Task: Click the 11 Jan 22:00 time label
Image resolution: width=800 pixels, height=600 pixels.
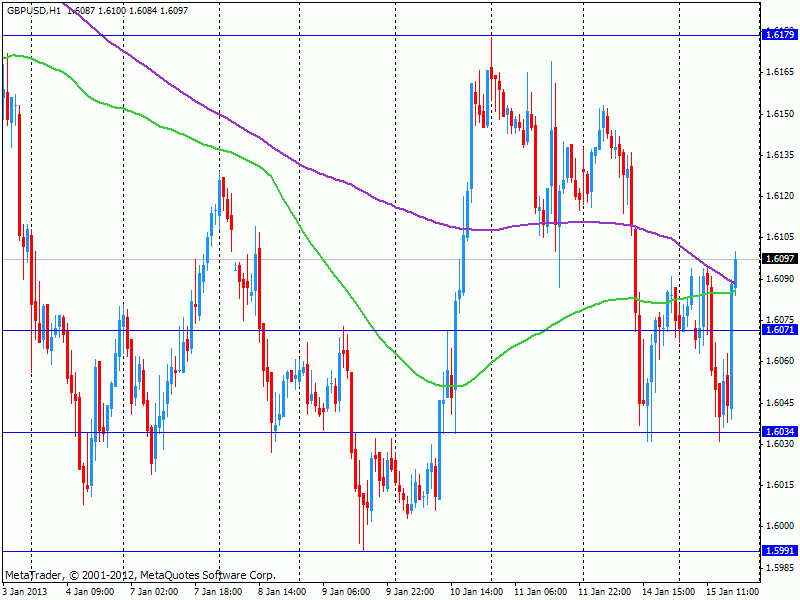Action: [606, 591]
